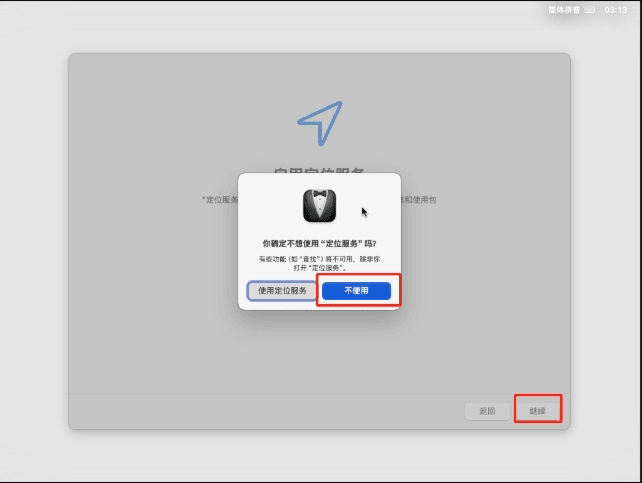Choose 使用定位服务 in the dialog

282,291
